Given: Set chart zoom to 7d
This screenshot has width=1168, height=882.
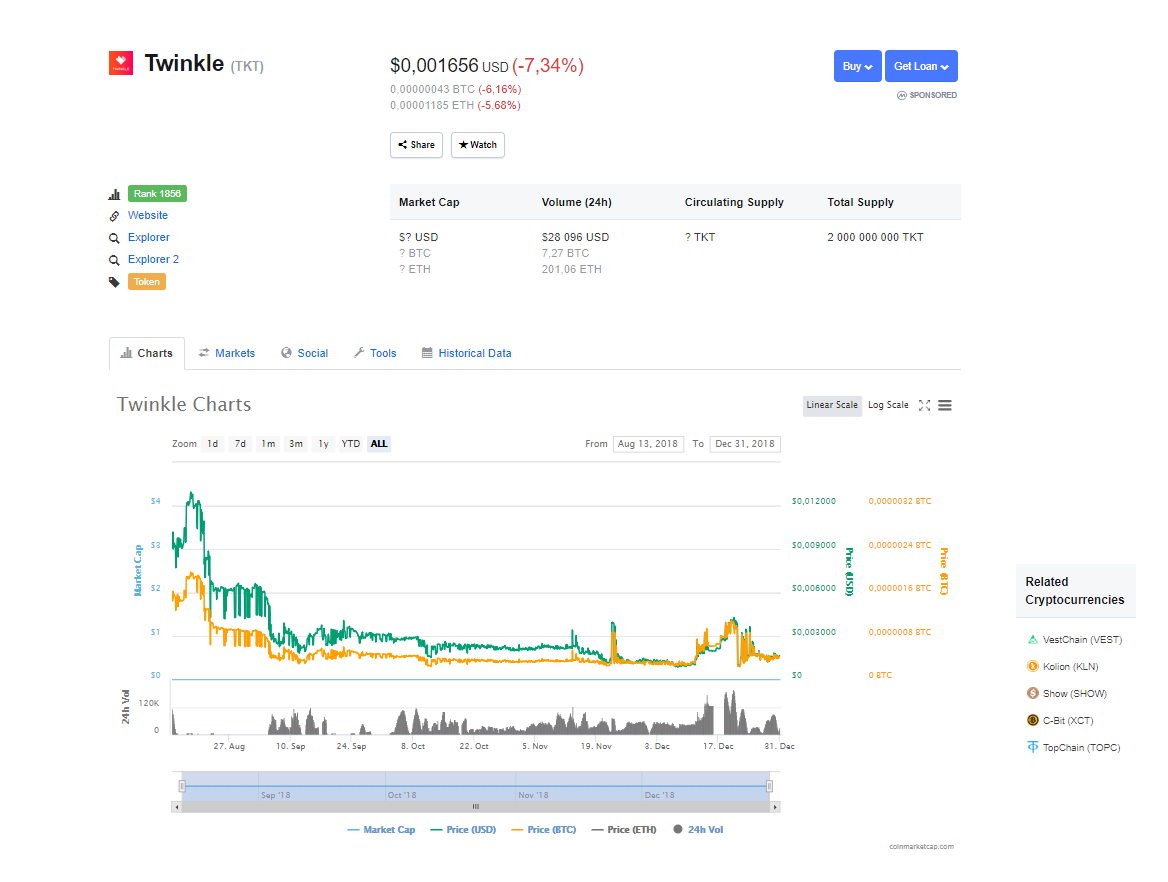Looking at the screenshot, I should [x=240, y=444].
